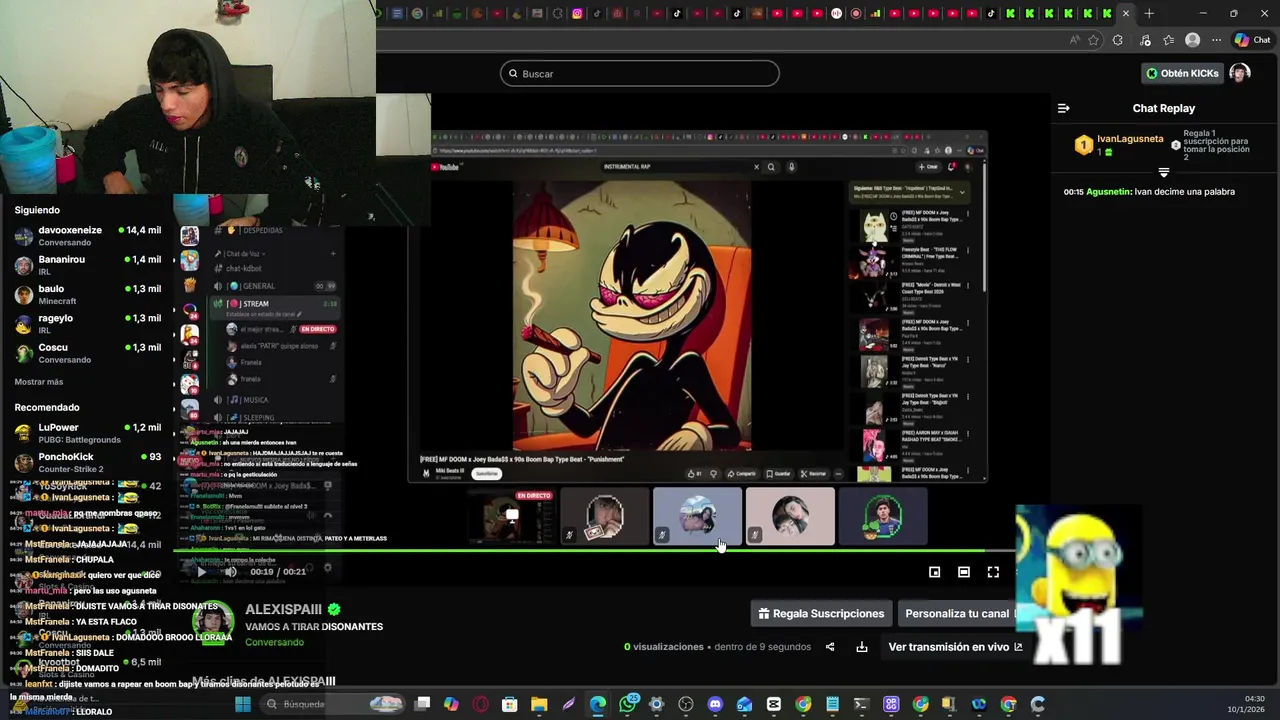Open baulo Minecraft channel in sidebar
This screenshot has height=720, width=1280.
point(88,294)
